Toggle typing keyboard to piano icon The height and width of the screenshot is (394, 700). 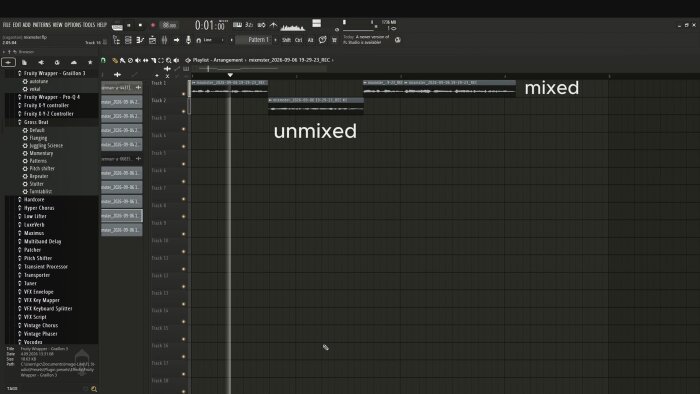(x=238, y=25)
